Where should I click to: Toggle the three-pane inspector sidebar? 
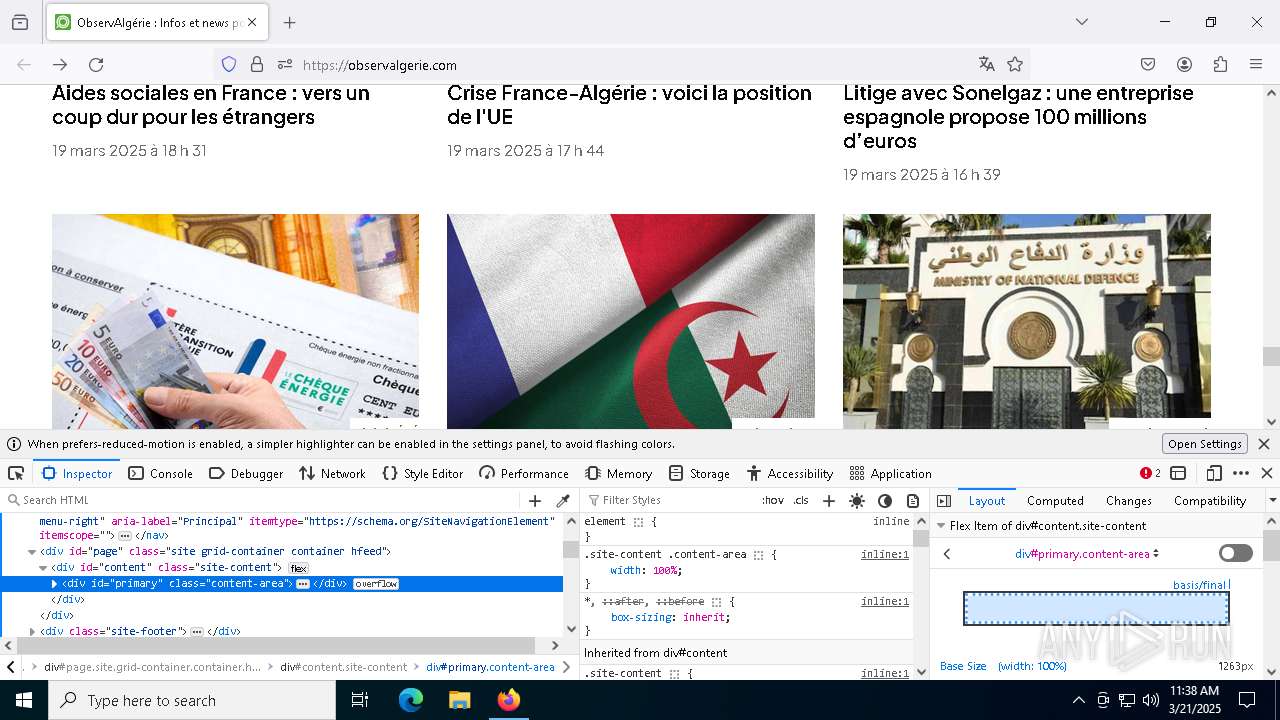[x=944, y=501]
